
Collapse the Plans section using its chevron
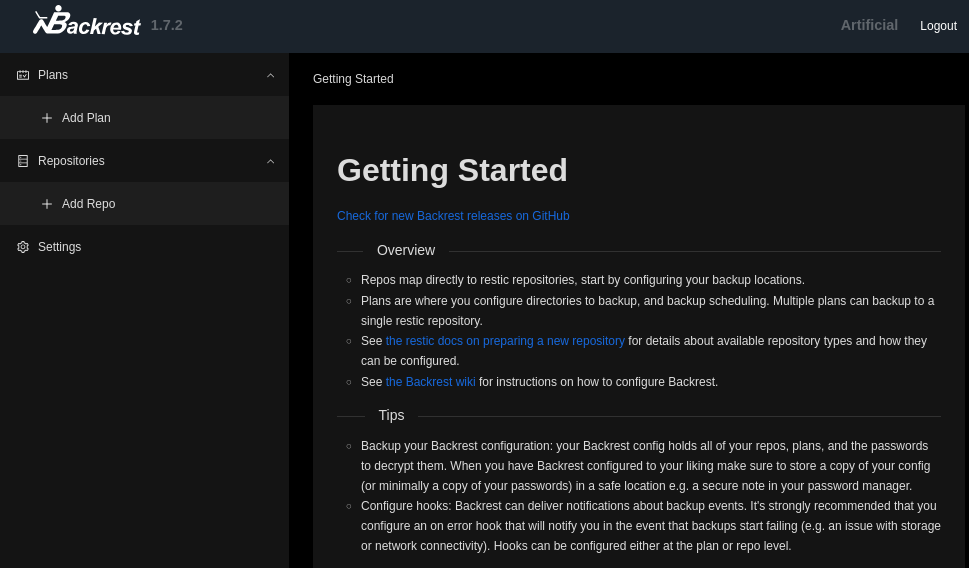[x=270, y=75]
